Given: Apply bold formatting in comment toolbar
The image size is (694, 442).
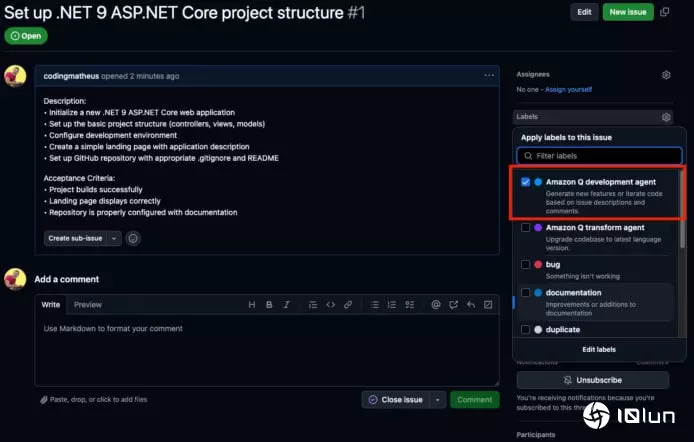Looking at the screenshot, I should (269, 304).
